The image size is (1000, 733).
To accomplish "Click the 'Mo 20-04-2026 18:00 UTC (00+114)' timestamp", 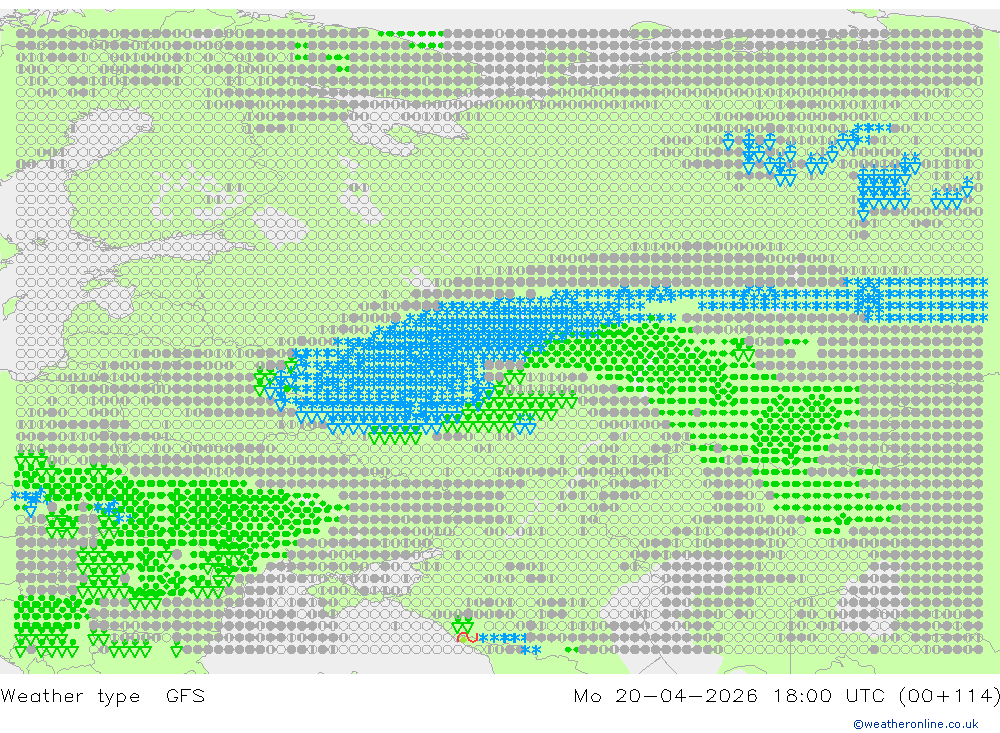I will coord(786,695).
